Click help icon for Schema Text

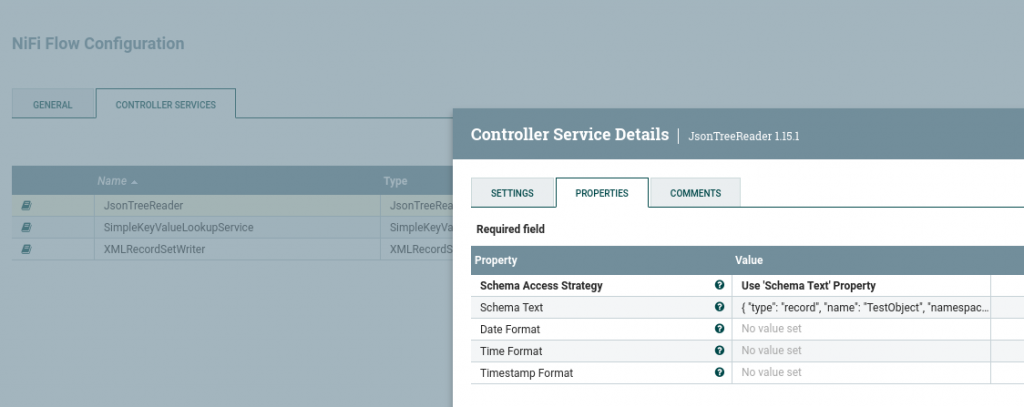click(719, 307)
